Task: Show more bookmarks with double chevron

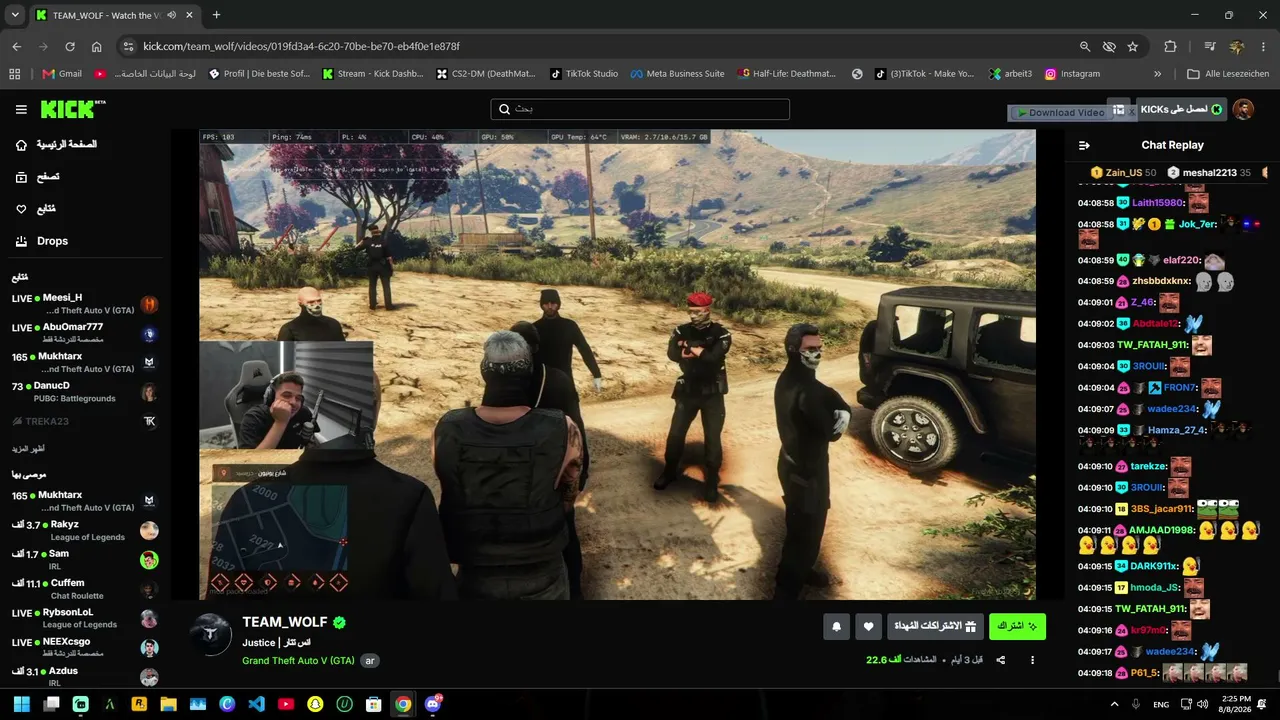Action: (x=1157, y=73)
